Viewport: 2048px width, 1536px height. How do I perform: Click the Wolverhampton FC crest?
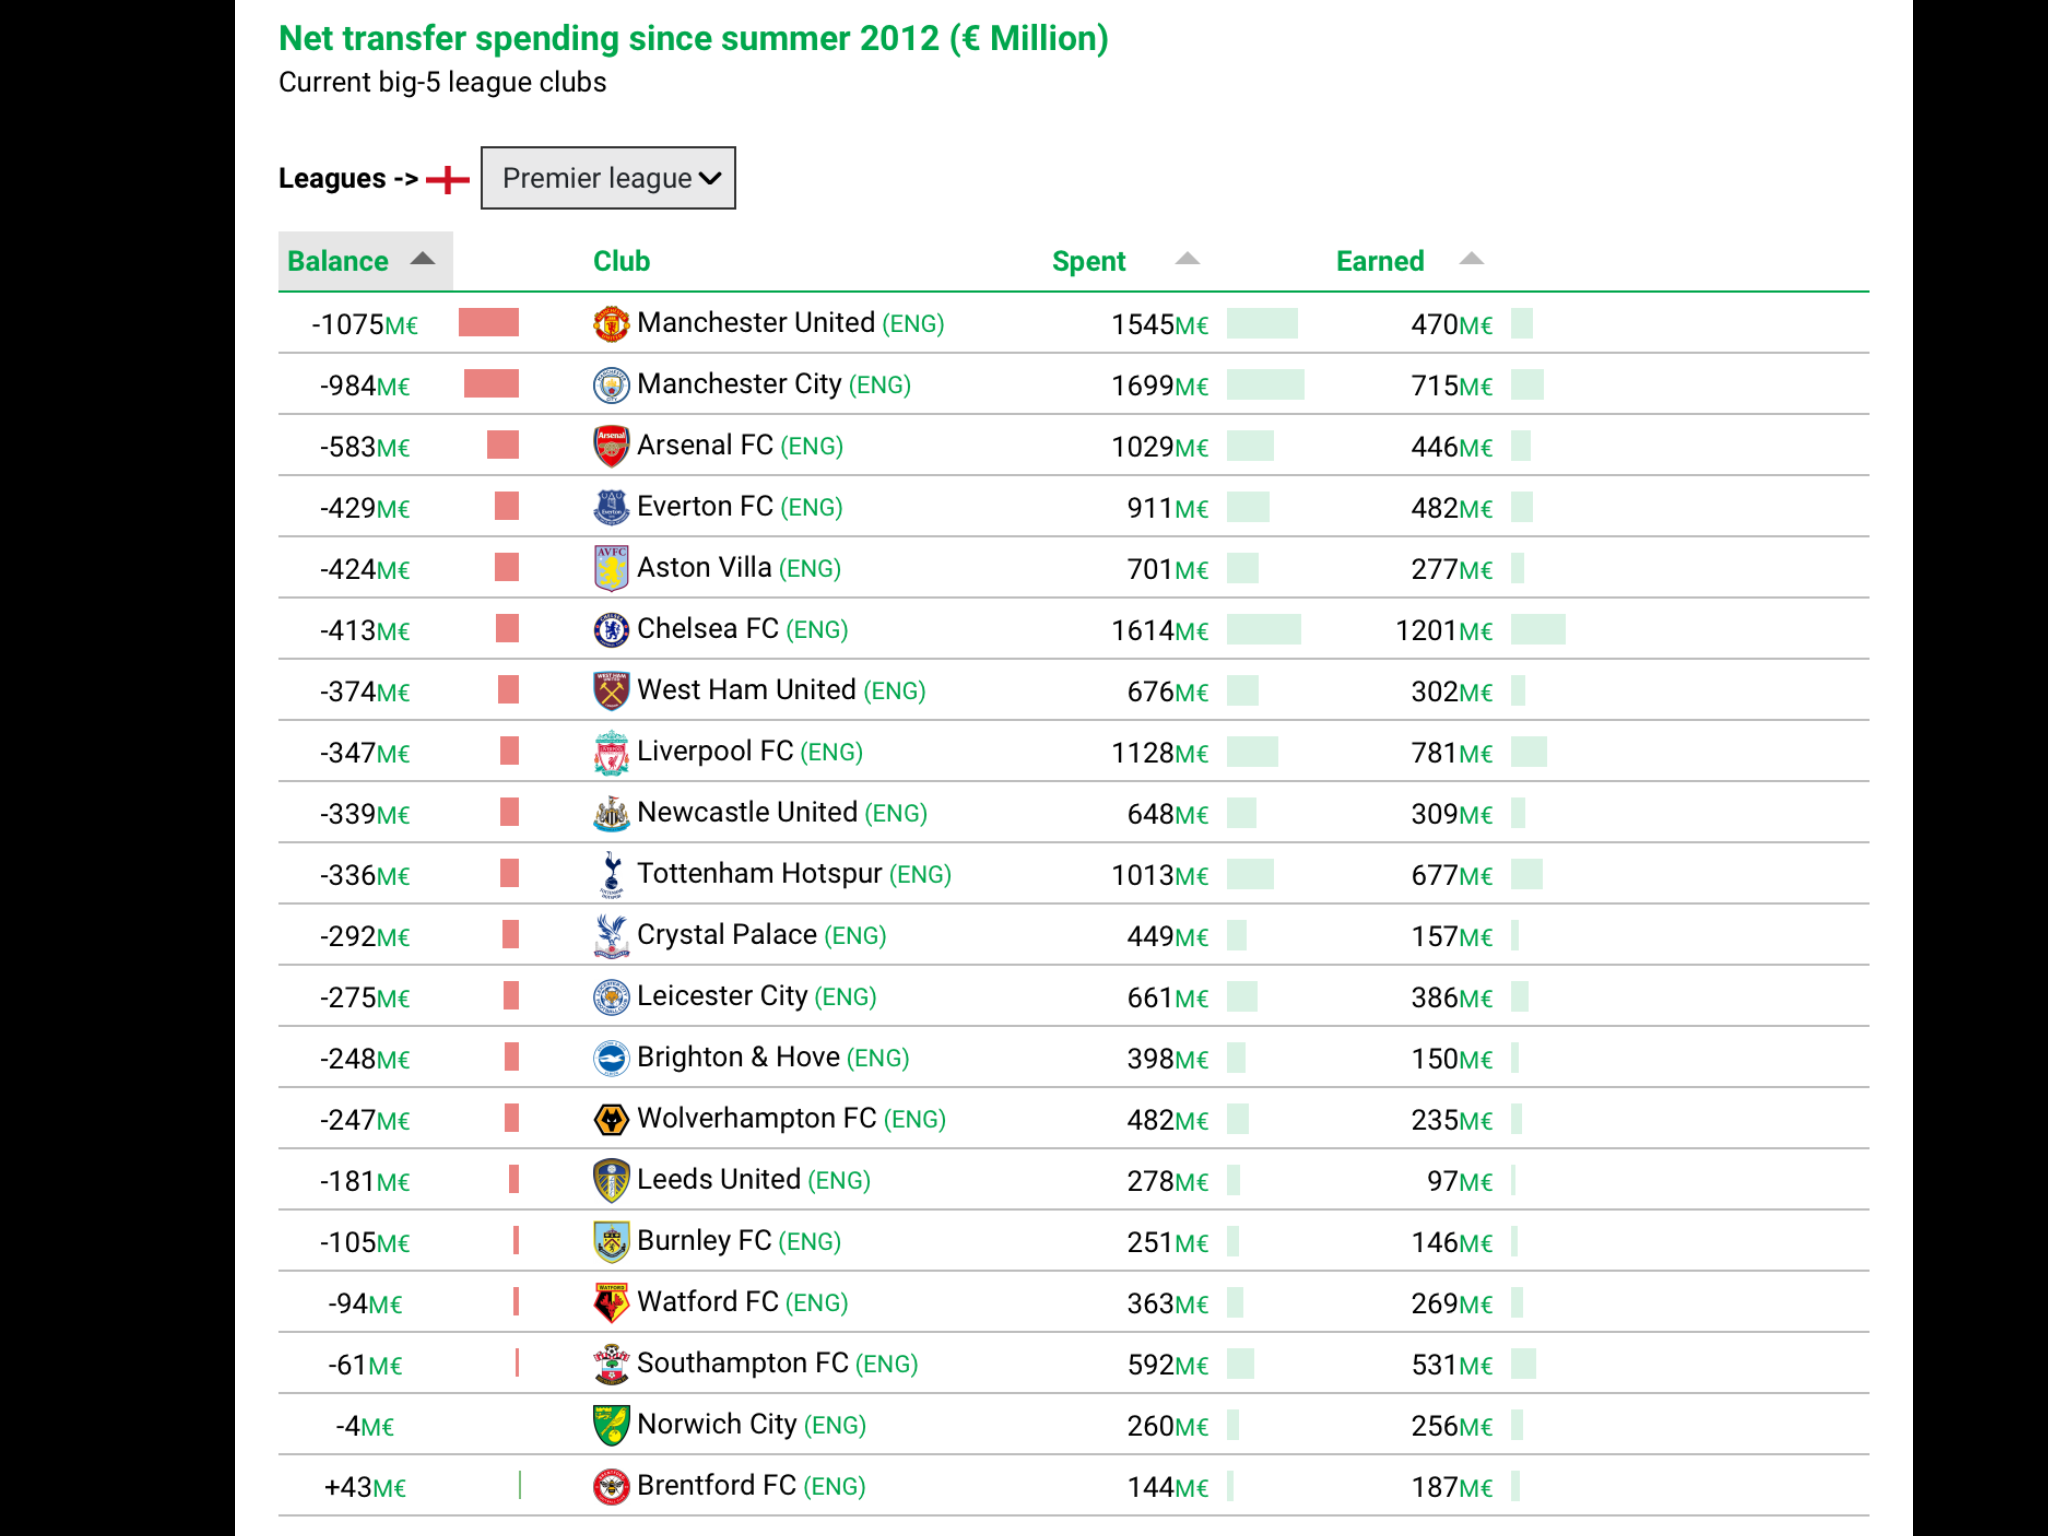(x=611, y=1119)
